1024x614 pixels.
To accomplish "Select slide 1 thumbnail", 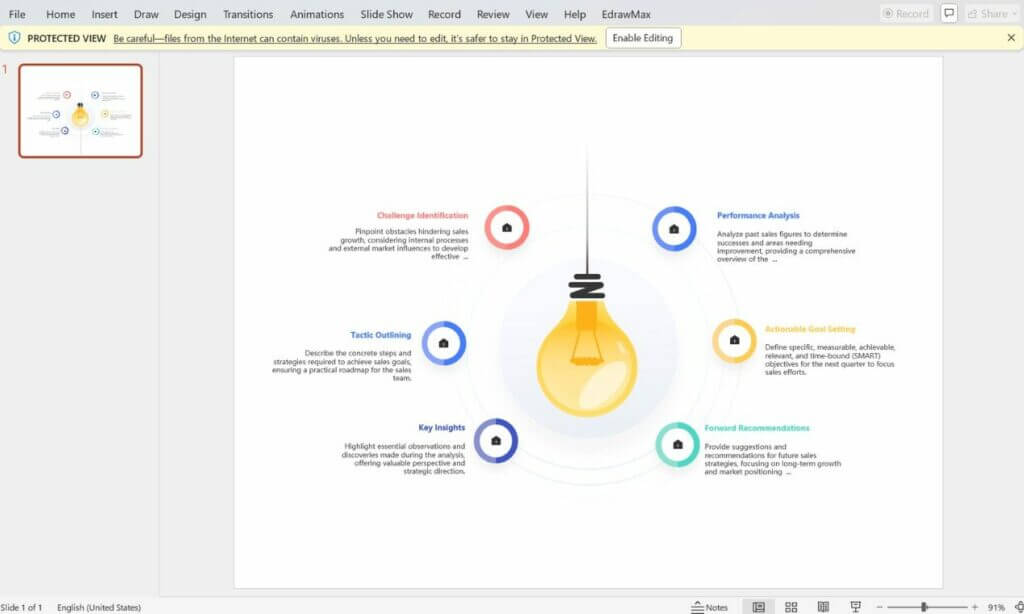I will [80, 110].
